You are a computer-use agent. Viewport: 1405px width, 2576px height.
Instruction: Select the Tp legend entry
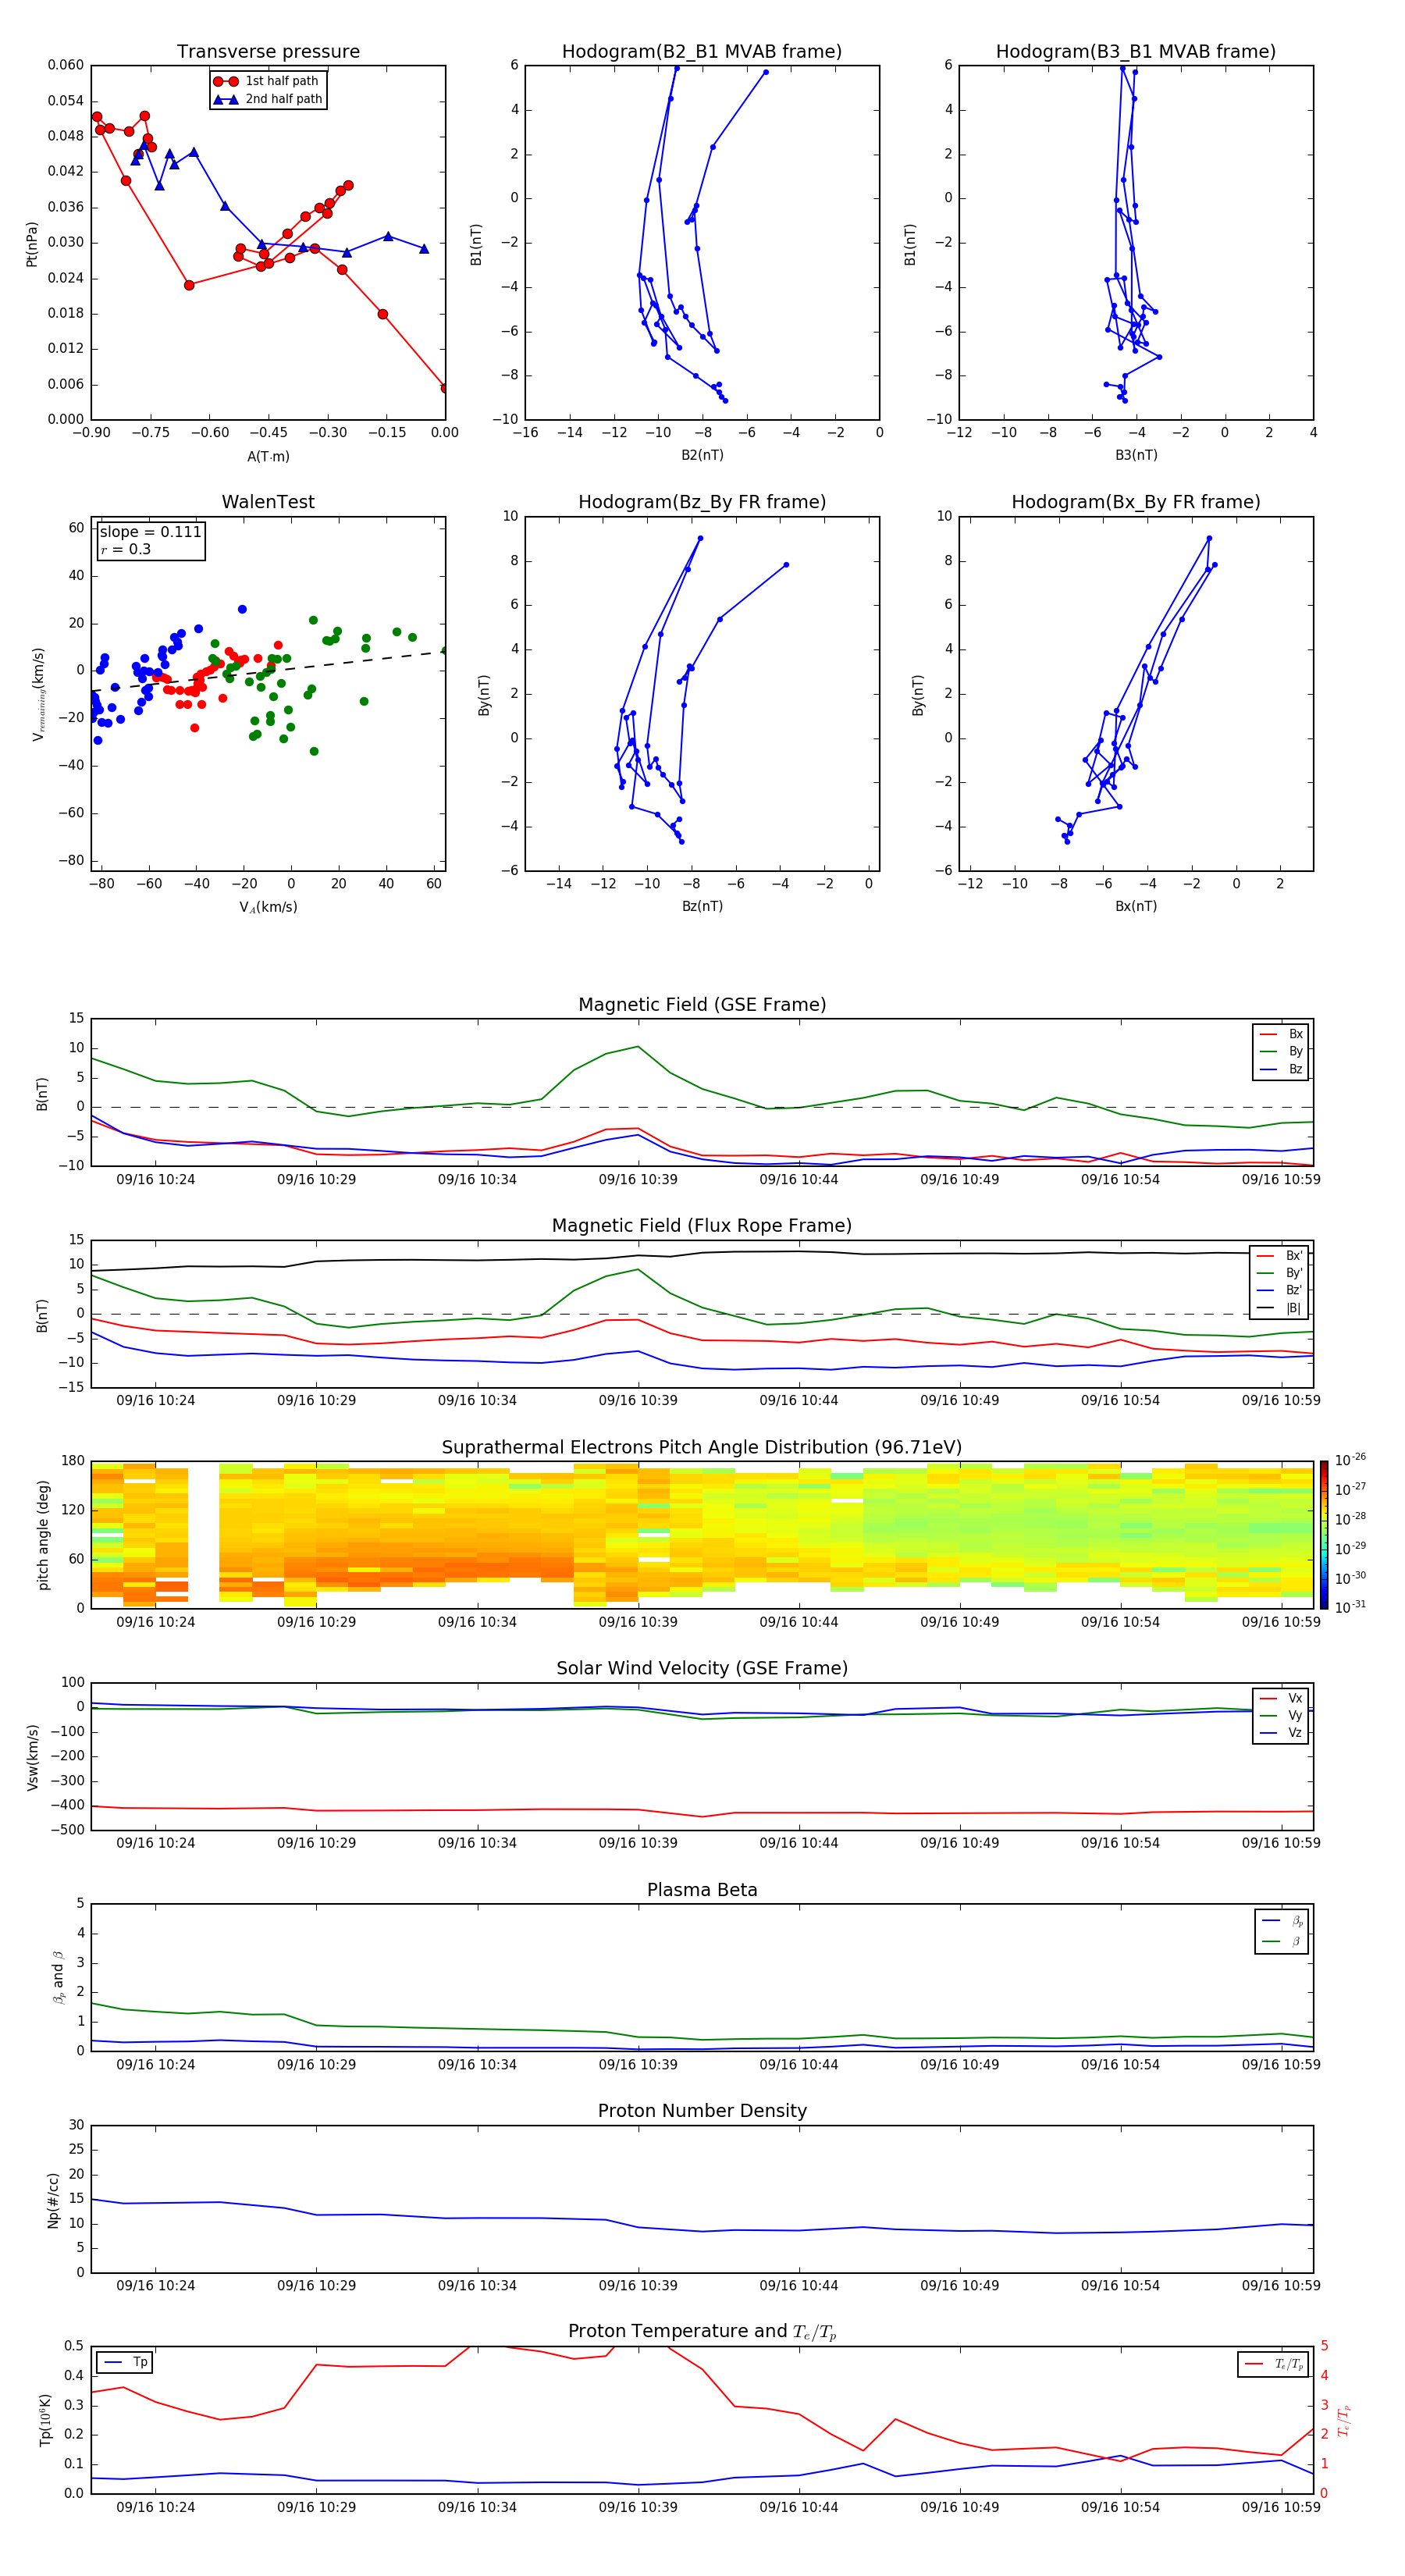click(125, 2362)
